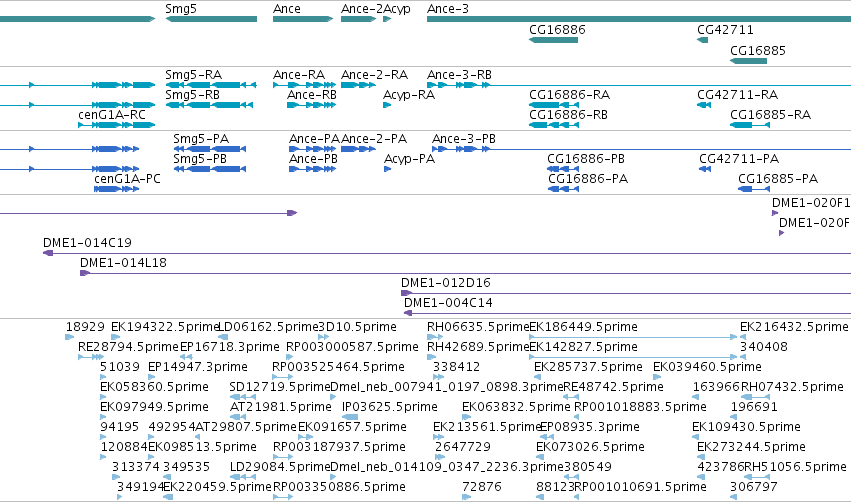The height and width of the screenshot is (502, 851).
Task: Select transcript Smg5-RA
Action: pyautogui.click(x=211, y=85)
